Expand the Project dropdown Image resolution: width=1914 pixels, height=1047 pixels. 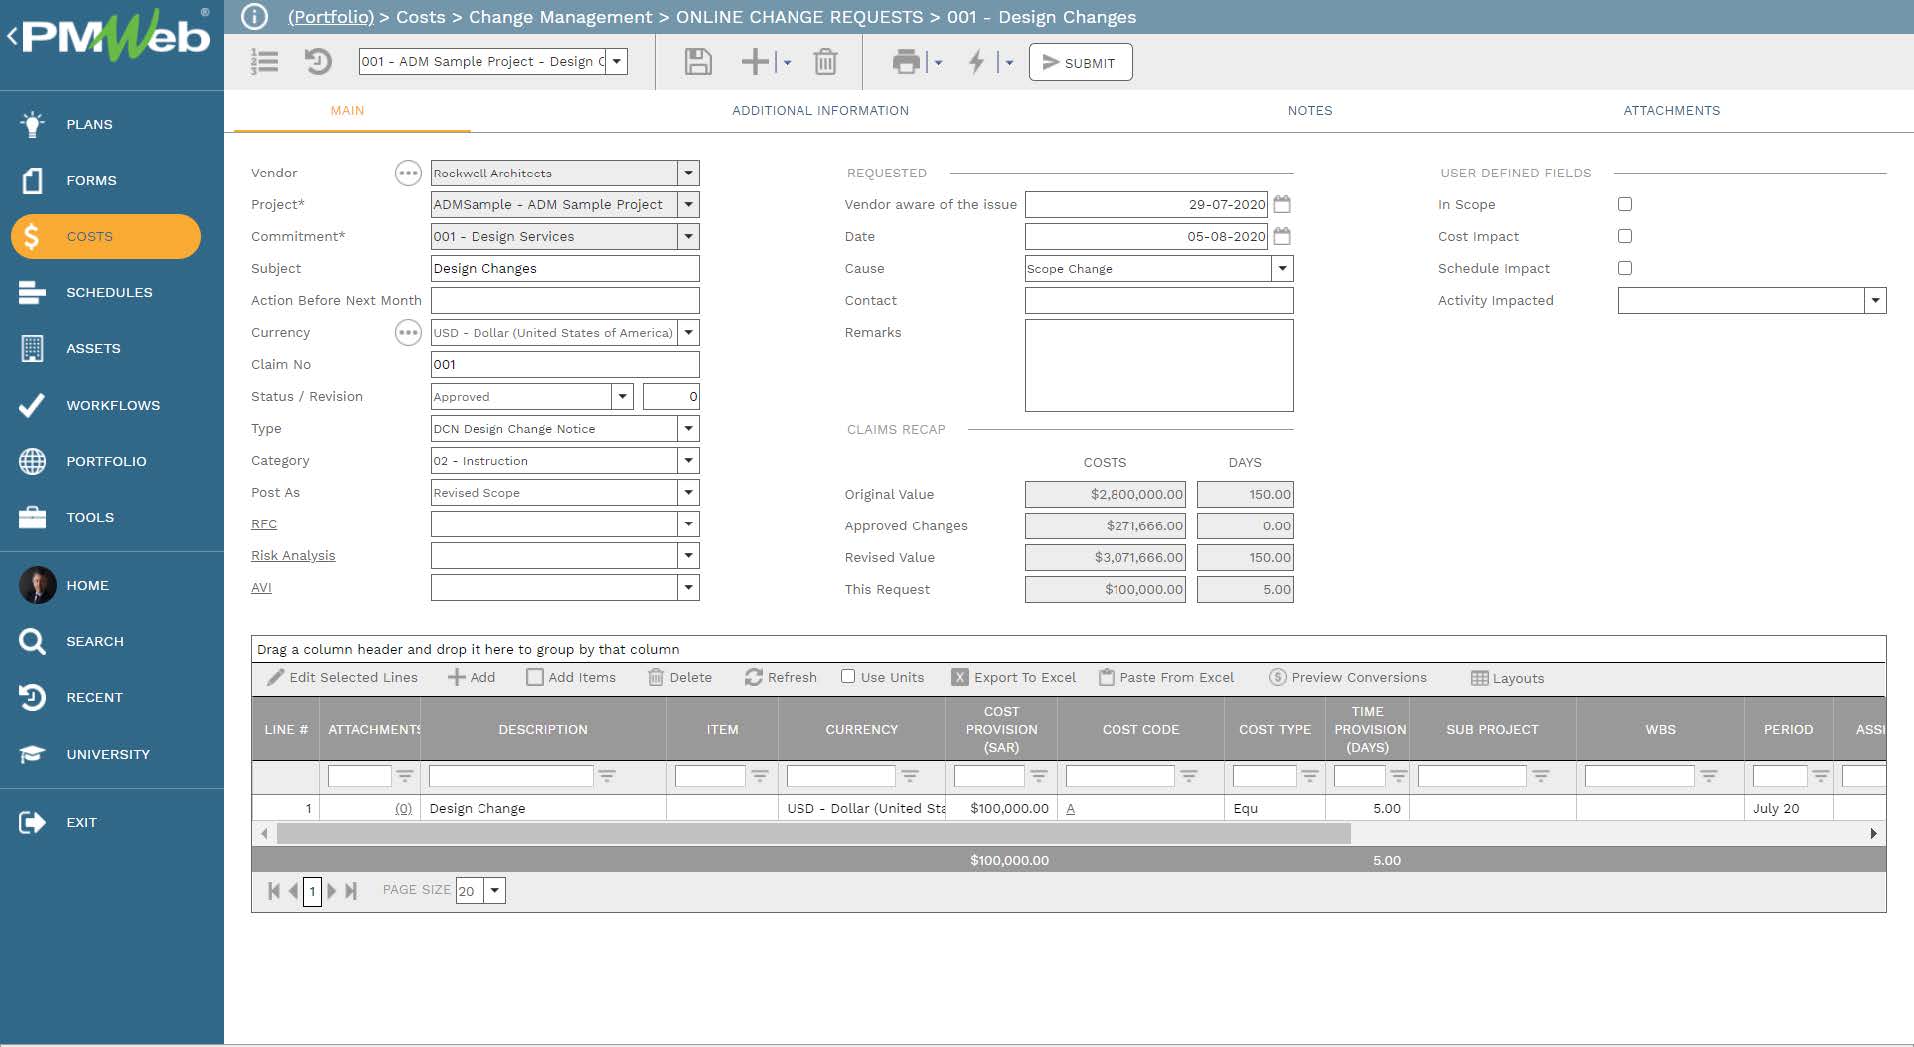688,204
